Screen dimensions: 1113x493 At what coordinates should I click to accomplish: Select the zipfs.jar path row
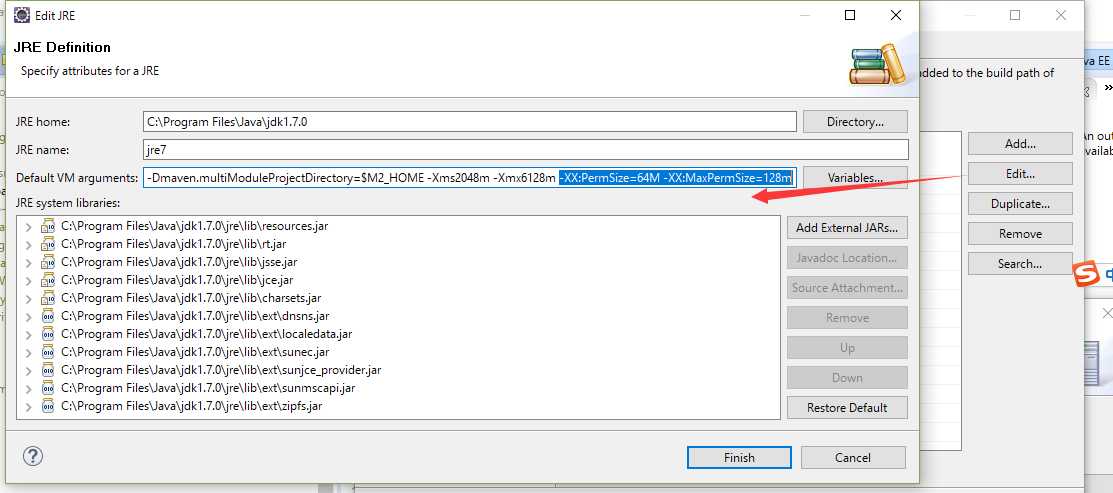192,406
